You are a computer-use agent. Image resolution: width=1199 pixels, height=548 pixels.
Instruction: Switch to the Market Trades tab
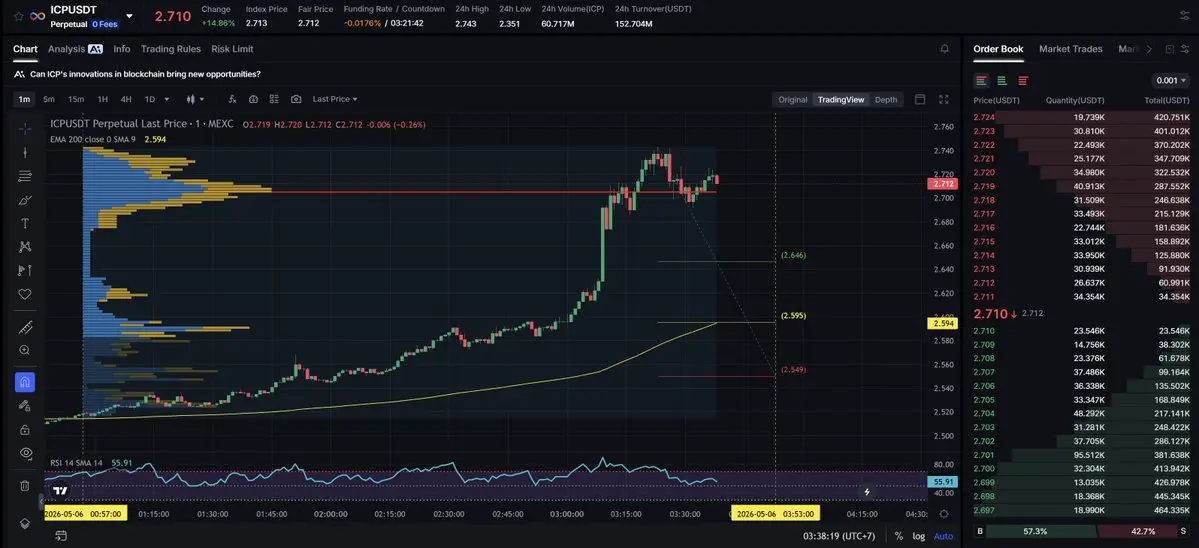tap(1071, 49)
